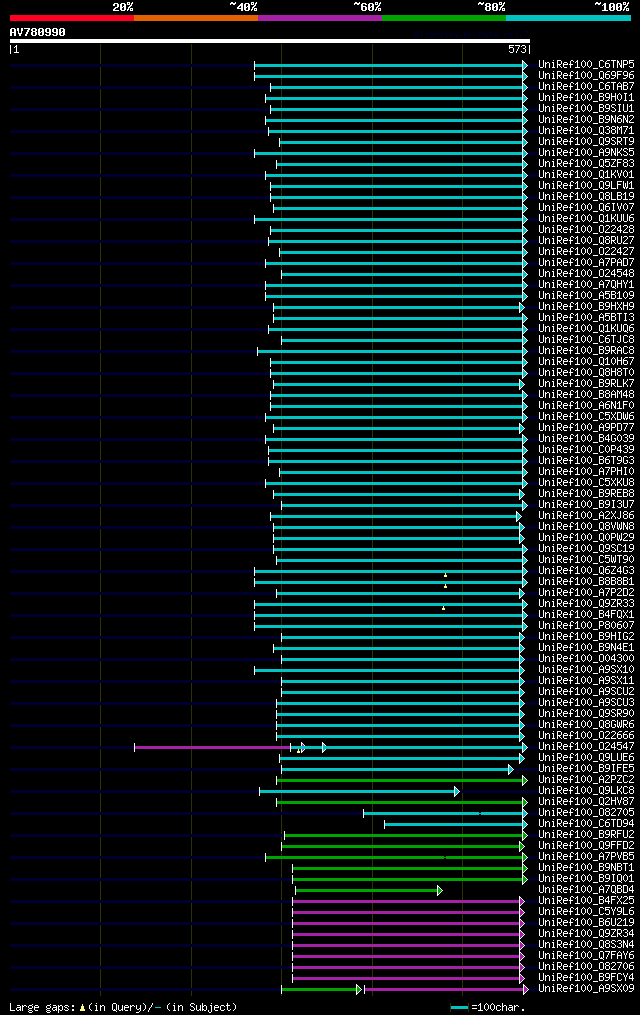640x1015 pixels.
Task: Click the UniRef100_A6N1F0 label
Action: pyautogui.click(x=586, y=406)
